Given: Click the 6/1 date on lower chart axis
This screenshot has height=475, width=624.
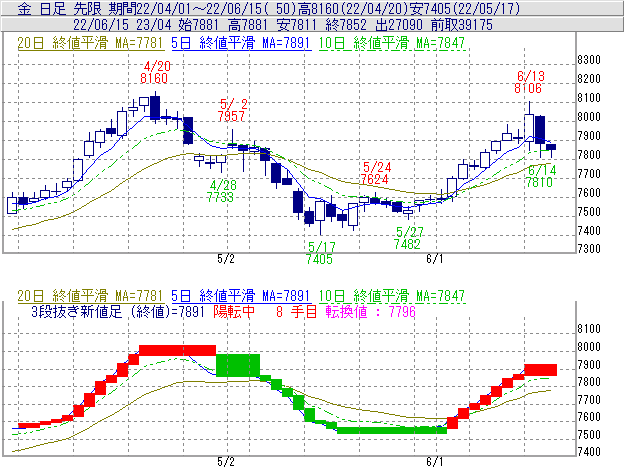Looking at the screenshot, I should [x=435, y=462].
